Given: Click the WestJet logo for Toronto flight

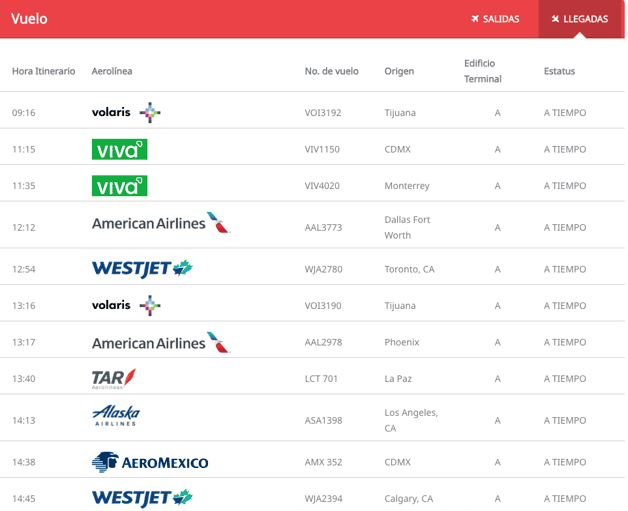Looking at the screenshot, I should [141, 268].
